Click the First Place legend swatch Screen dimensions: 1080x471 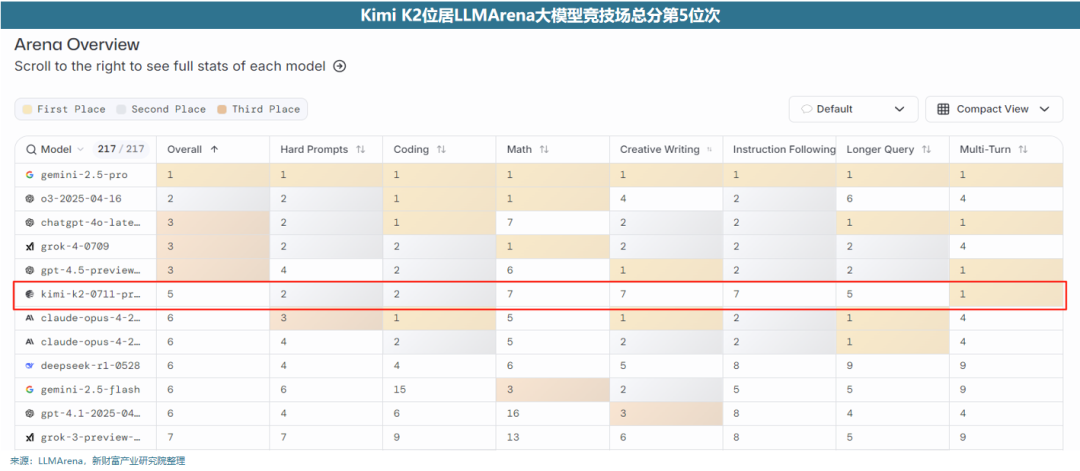(x=27, y=109)
